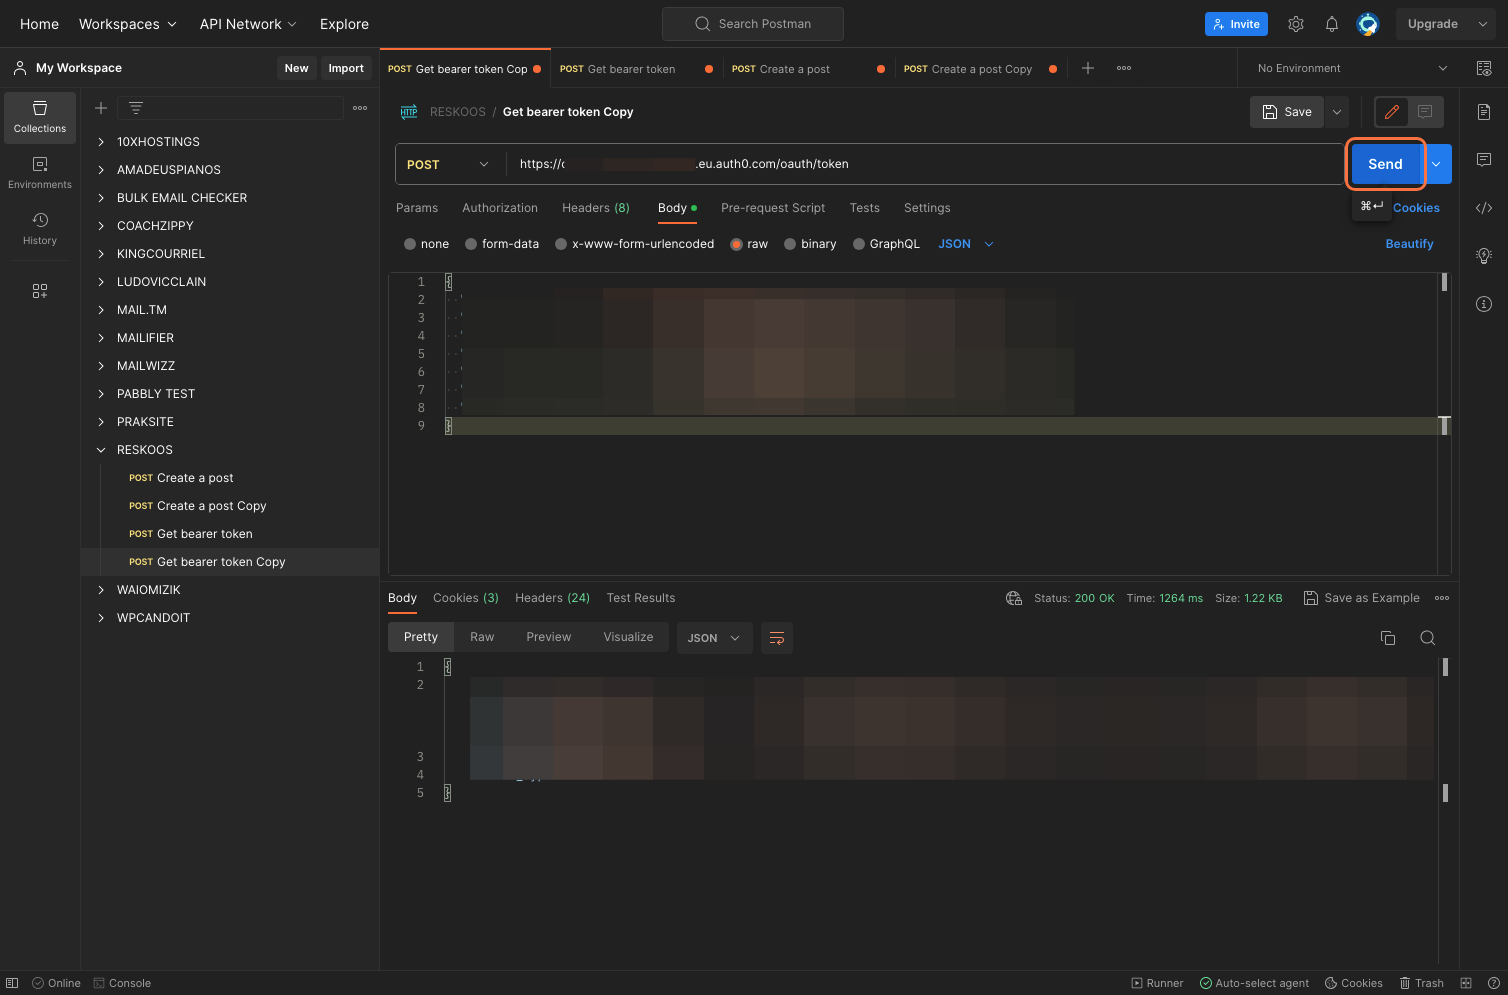Click the Import button
Viewport: 1508px width, 995px height.
click(x=346, y=68)
